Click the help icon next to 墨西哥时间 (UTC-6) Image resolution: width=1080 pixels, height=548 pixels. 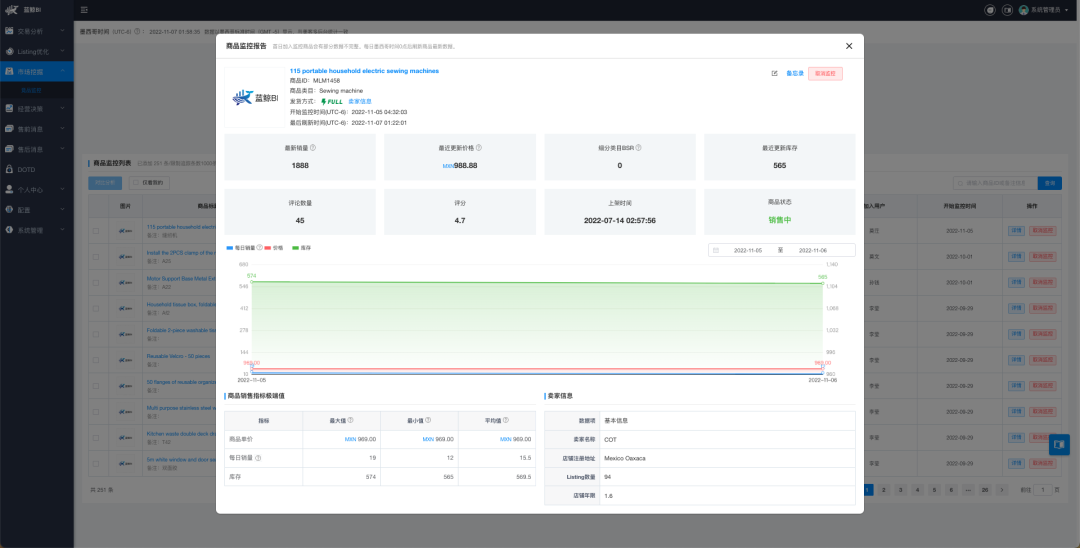136,31
